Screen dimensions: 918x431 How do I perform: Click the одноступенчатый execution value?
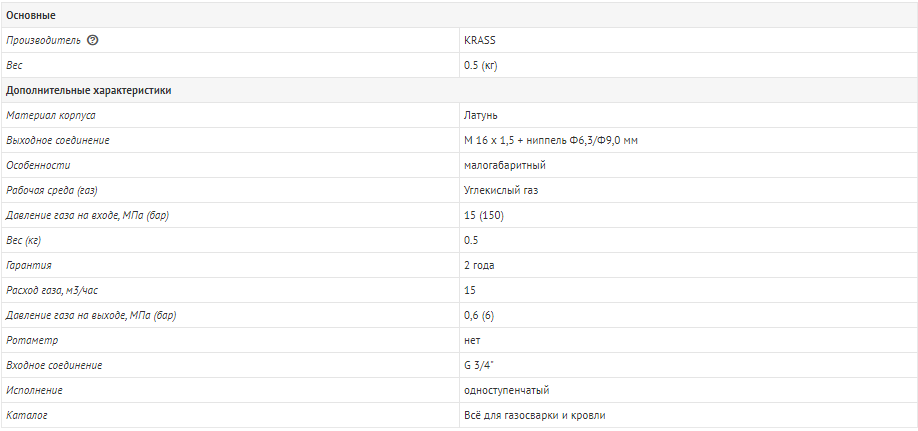(x=507, y=390)
